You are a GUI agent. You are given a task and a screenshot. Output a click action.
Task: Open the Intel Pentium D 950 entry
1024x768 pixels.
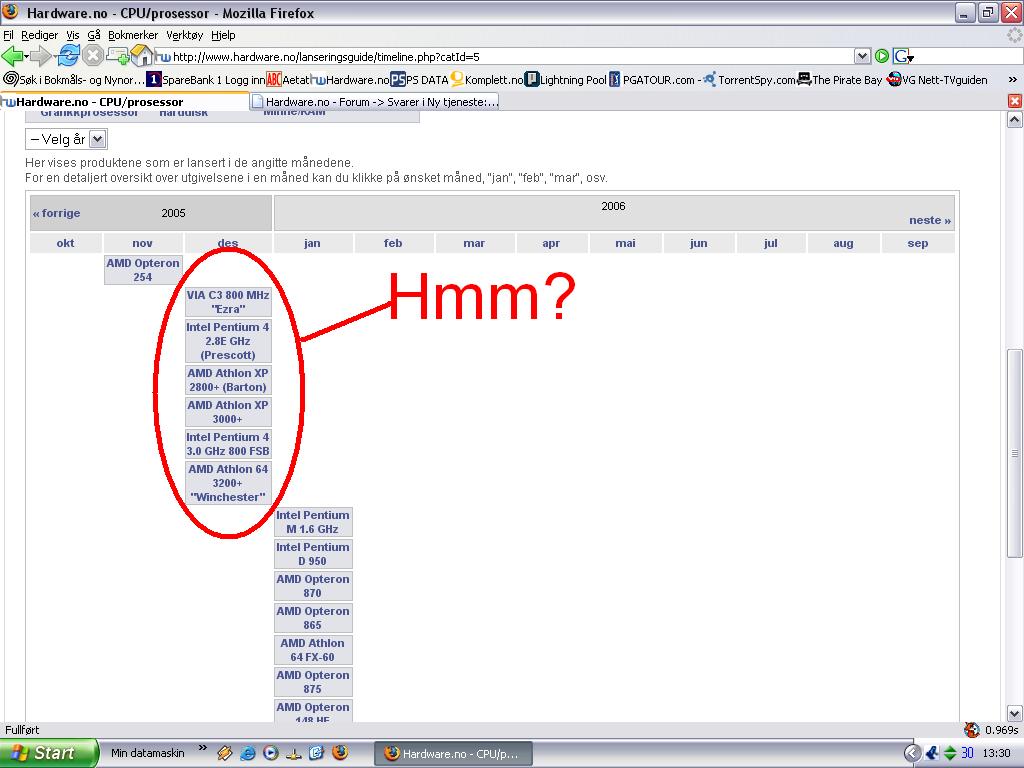coord(313,554)
